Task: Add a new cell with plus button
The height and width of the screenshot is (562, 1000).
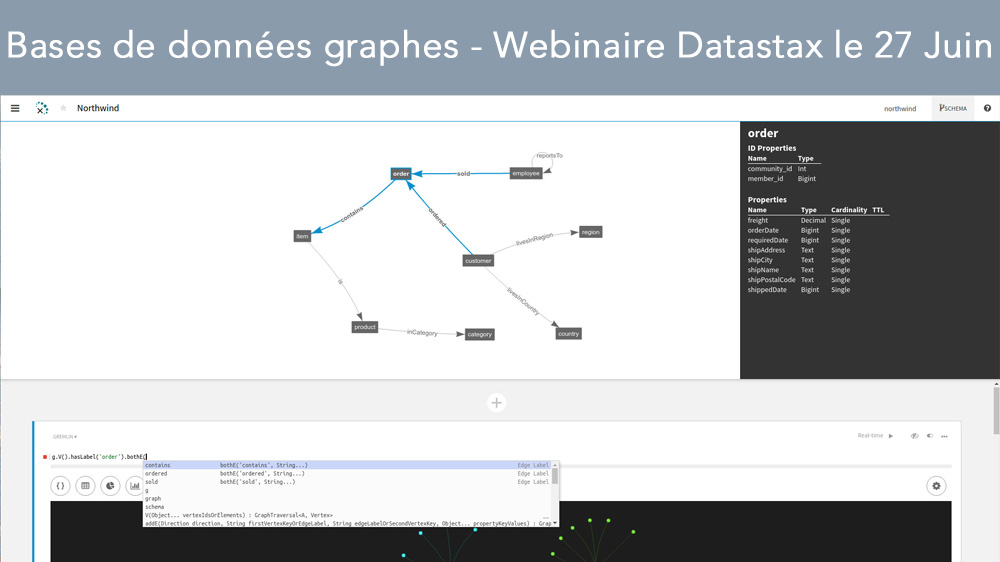Action: pyautogui.click(x=496, y=402)
